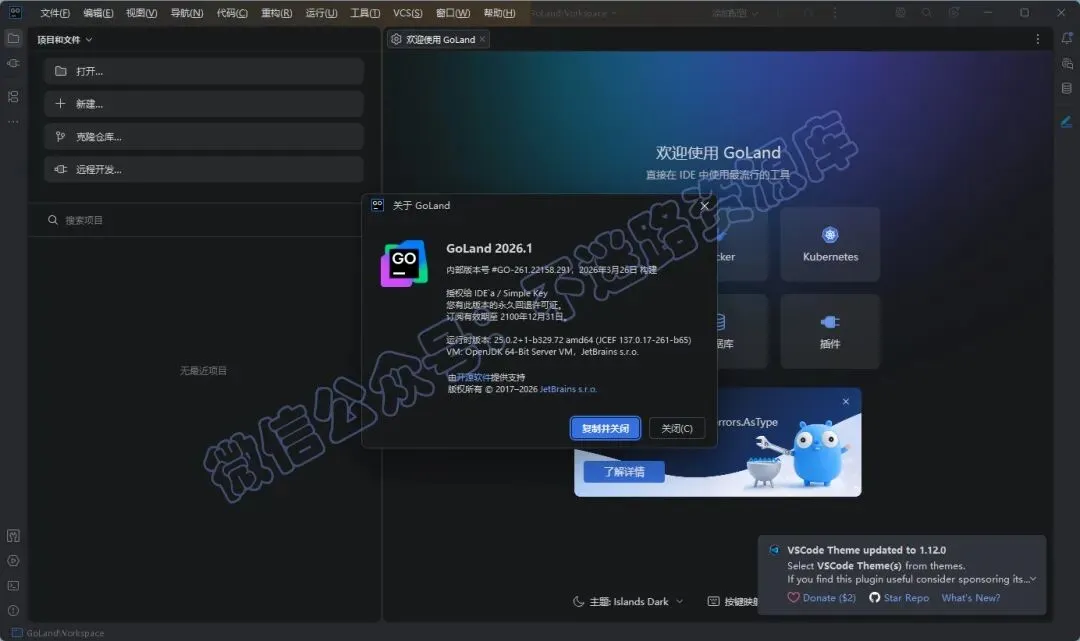The width and height of the screenshot is (1080, 641).
Task: Open the 插件 plugins card
Action: coord(830,331)
